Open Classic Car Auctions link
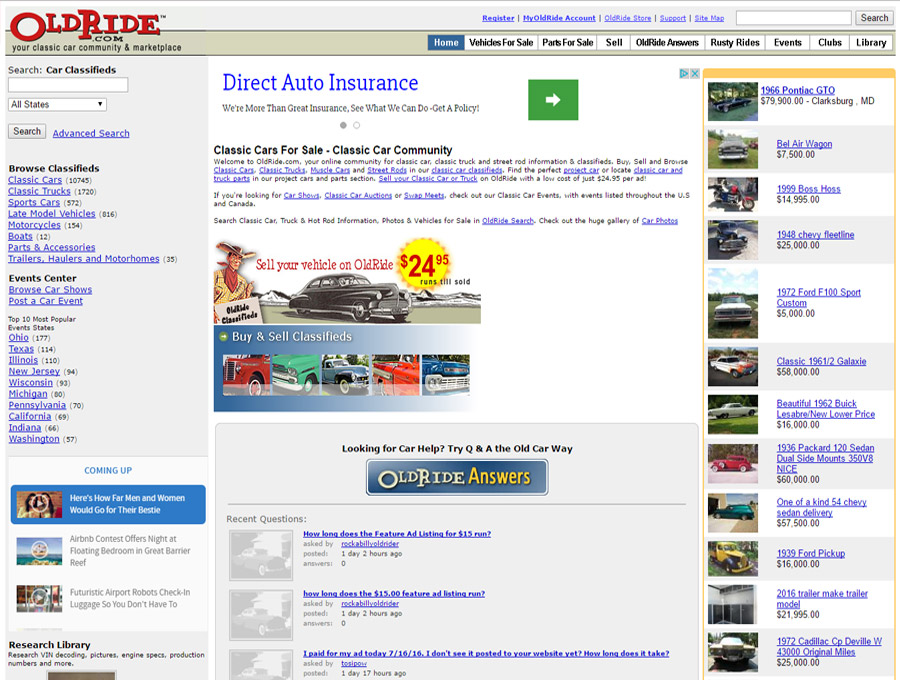This screenshot has height=680, width=900. point(358,196)
